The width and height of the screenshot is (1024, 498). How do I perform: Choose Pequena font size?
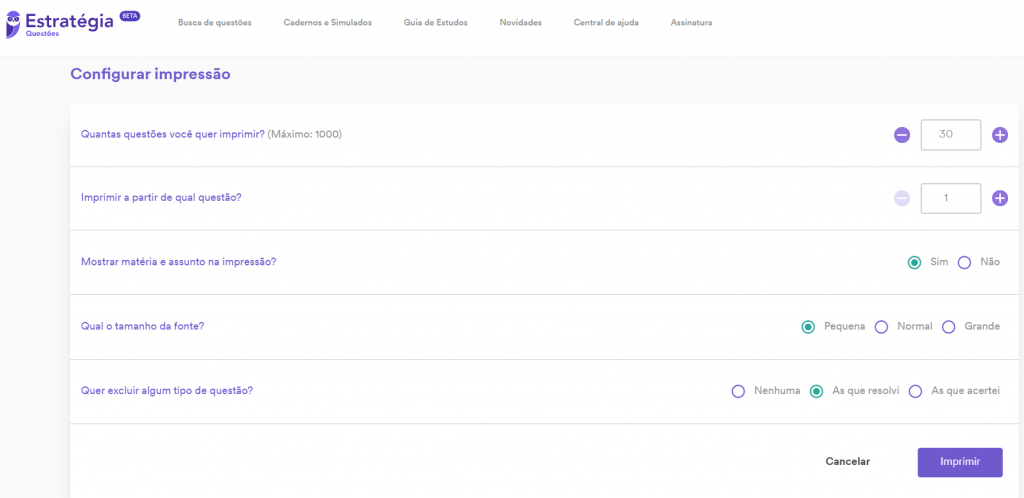click(808, 327)
